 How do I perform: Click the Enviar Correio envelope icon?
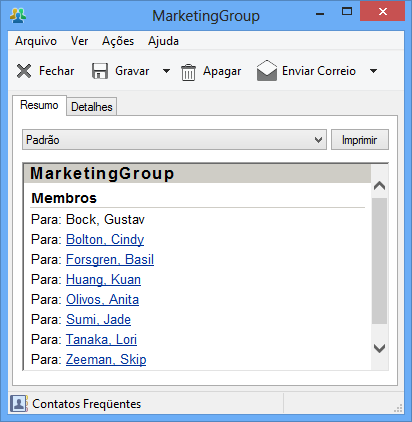tap(267, 70)
